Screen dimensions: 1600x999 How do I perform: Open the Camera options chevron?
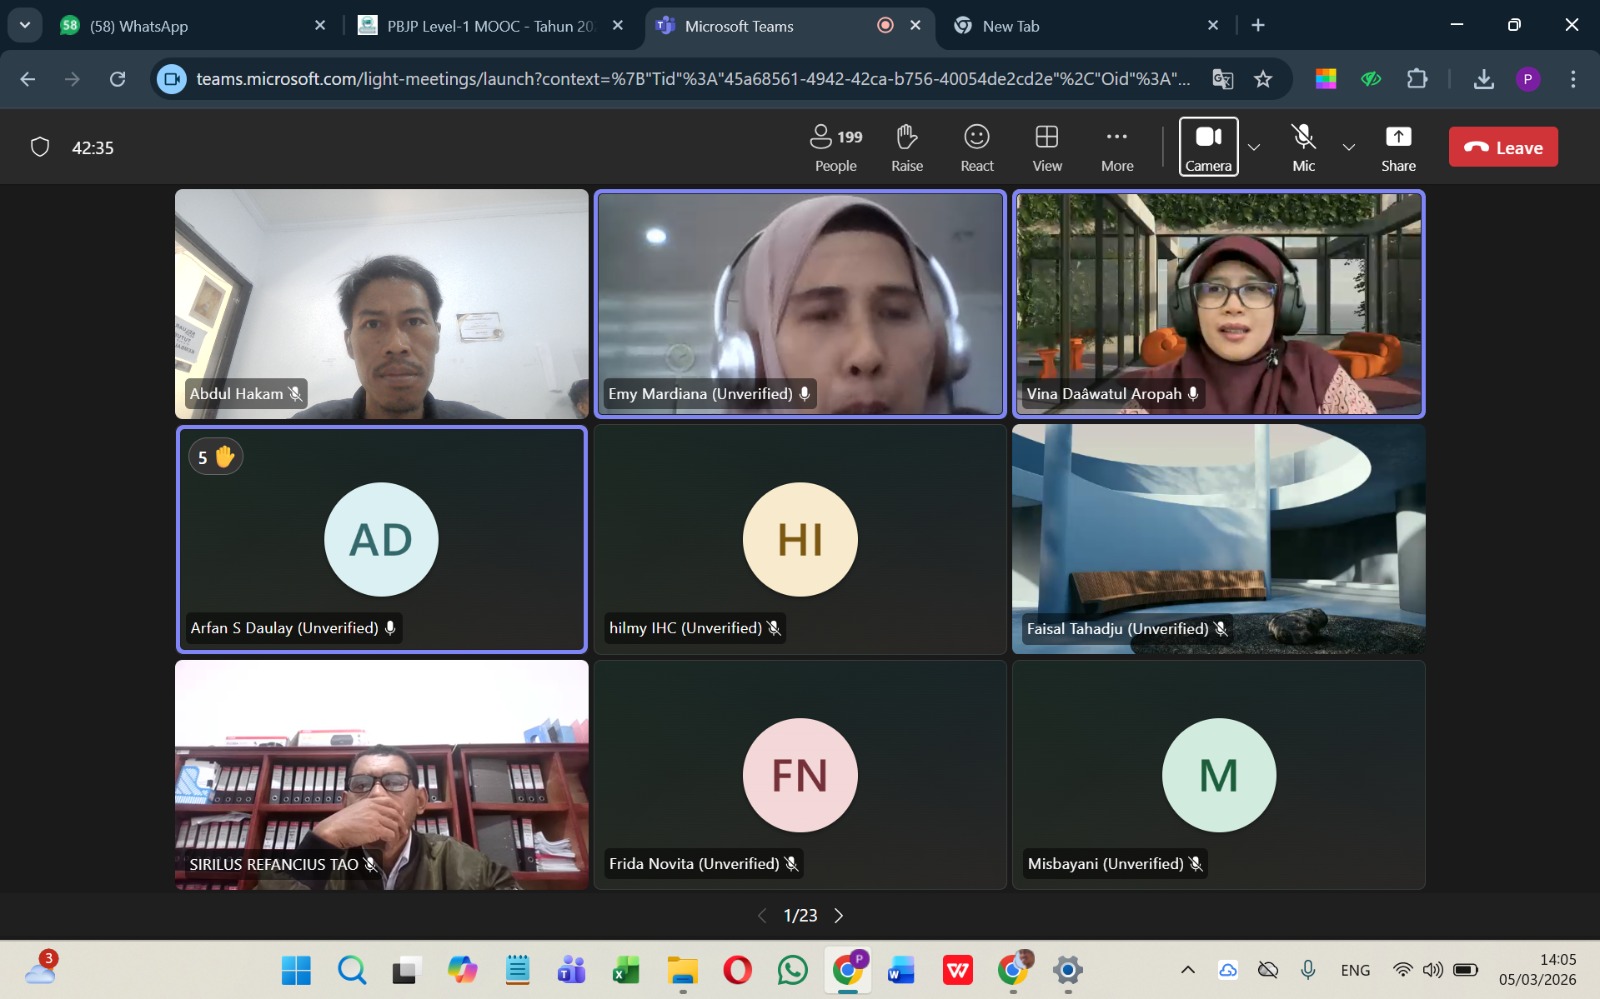pos(1255,147)
